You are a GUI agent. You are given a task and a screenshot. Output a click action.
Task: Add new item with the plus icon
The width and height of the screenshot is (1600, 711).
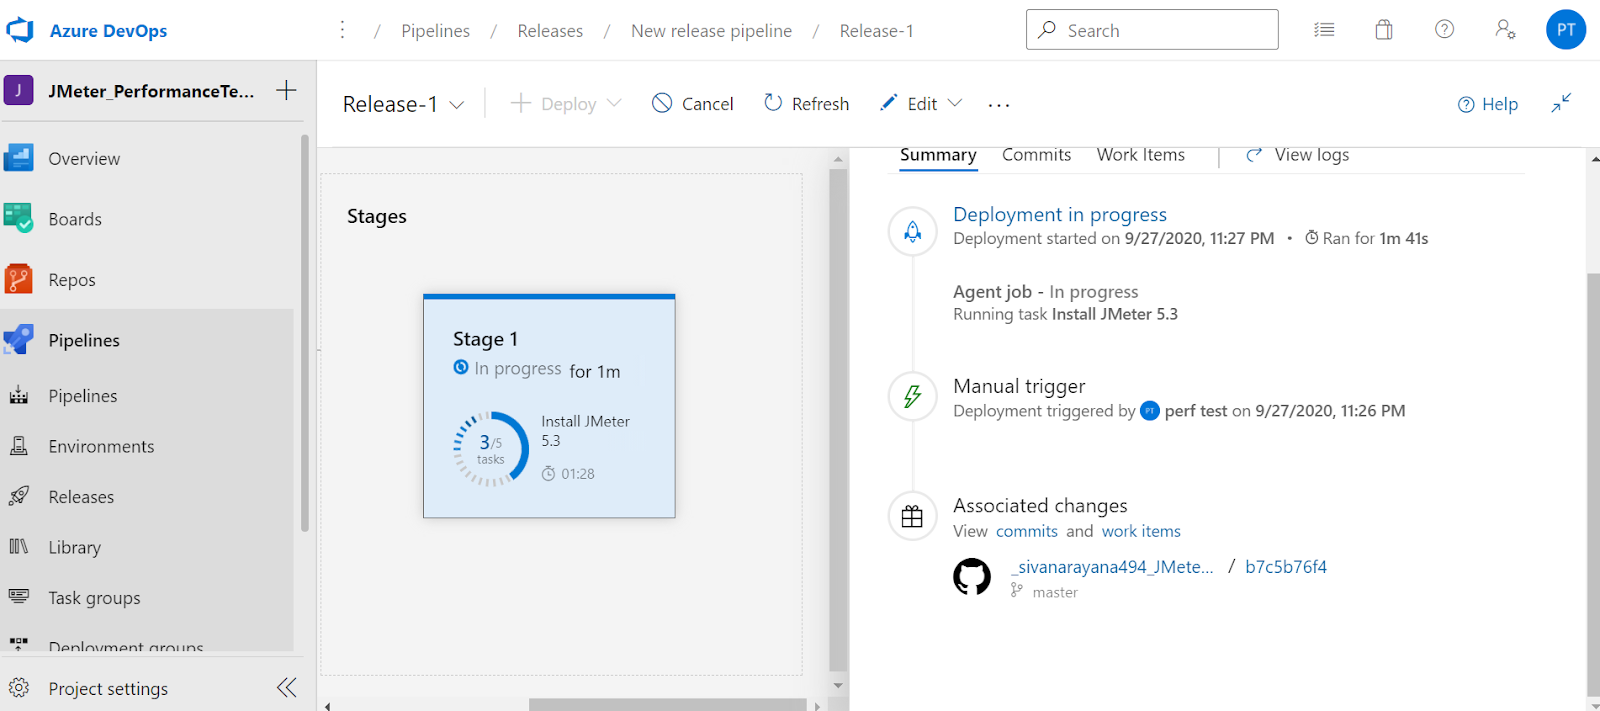(286, 91)
